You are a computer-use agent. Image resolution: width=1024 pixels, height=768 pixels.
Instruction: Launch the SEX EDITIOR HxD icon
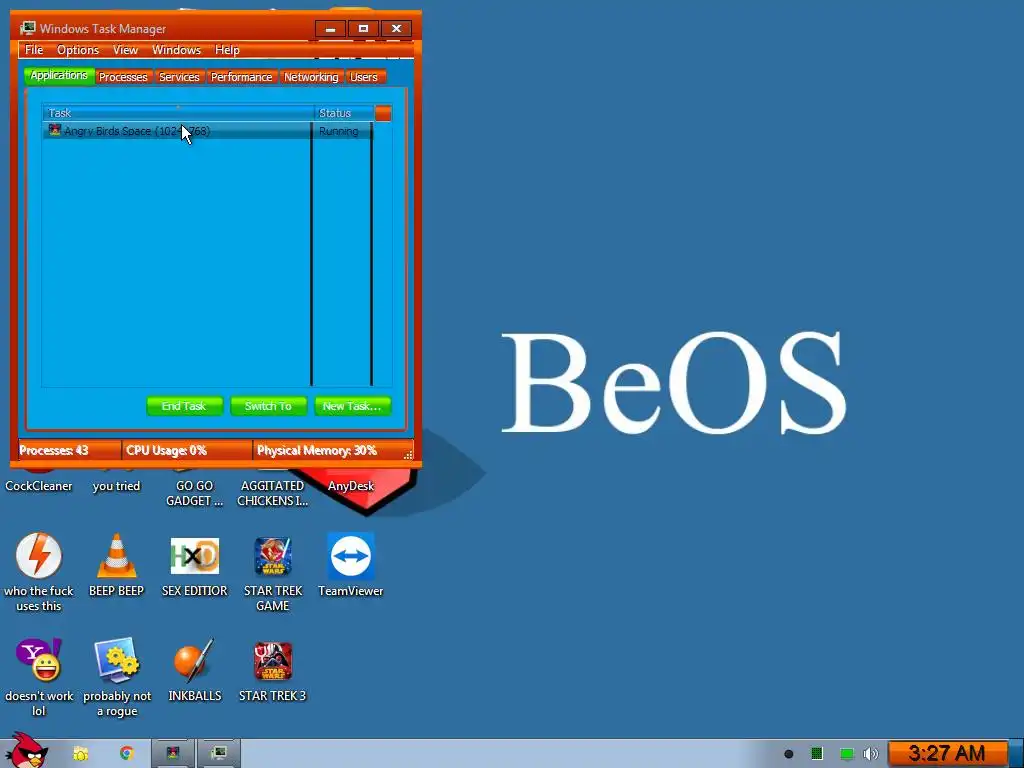pyautogui.click(x=195, y=556)
